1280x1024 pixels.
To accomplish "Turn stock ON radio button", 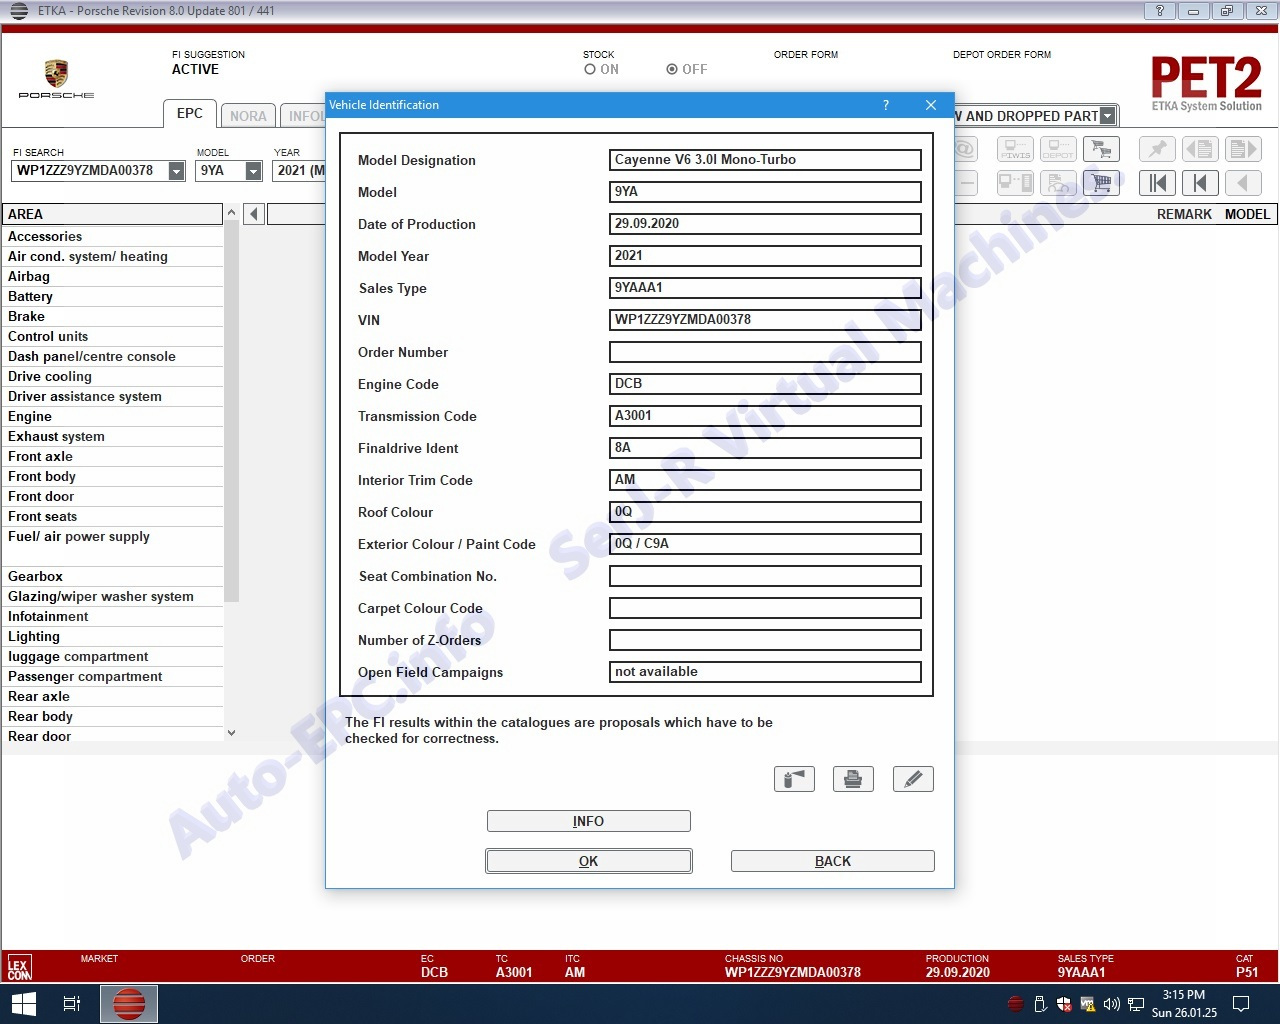I will pyautogui.click(x=590, y=70).
